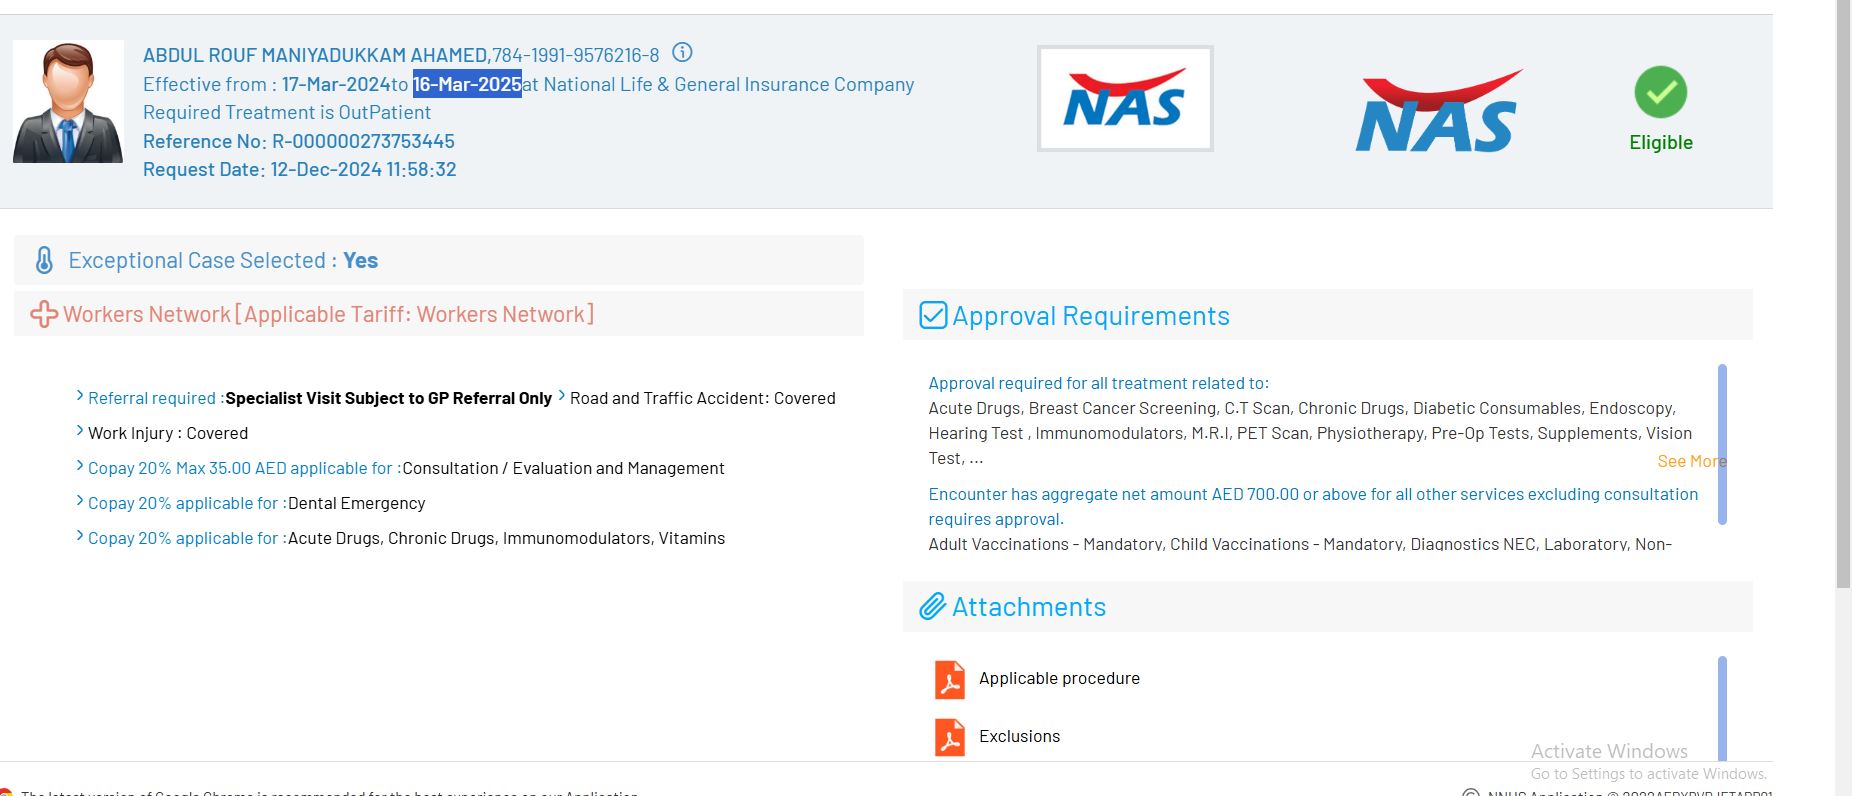Image resolution: width=1852 pixels, height=796 pixels.
Task: Click the green Eligible checkmark icon
Action: [1660, 92]
